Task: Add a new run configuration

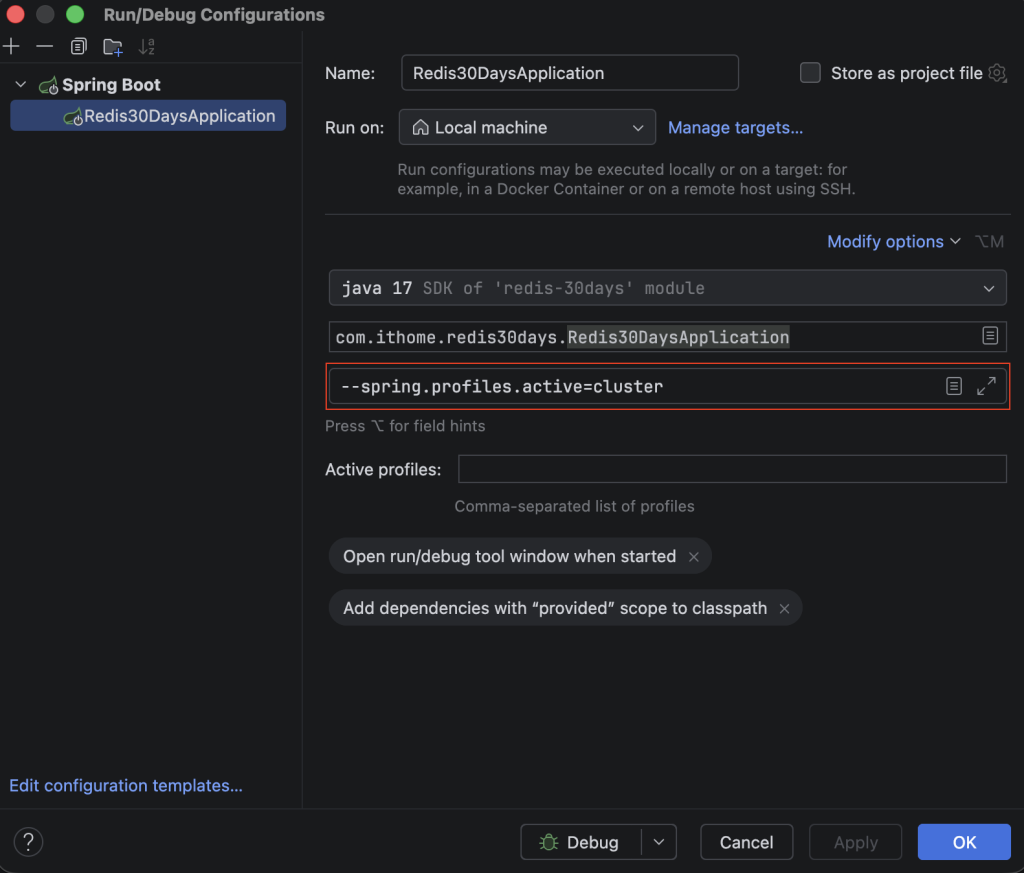Action: tap(12, 46)
